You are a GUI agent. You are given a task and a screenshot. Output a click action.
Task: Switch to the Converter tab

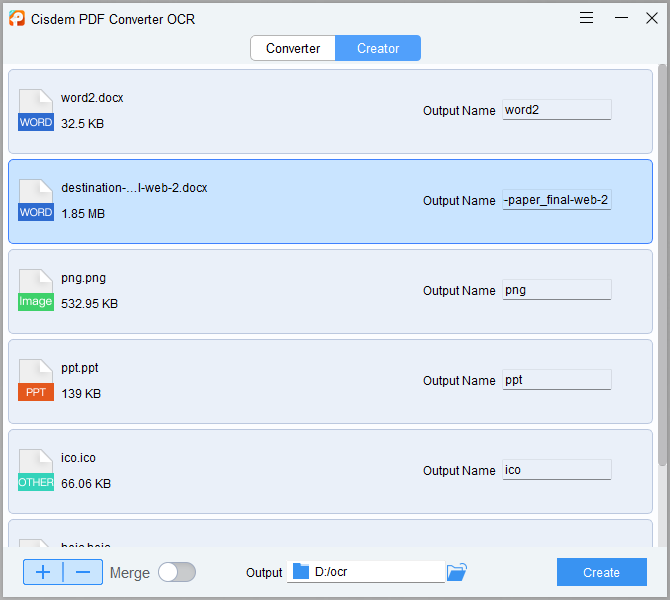[293, 48]
